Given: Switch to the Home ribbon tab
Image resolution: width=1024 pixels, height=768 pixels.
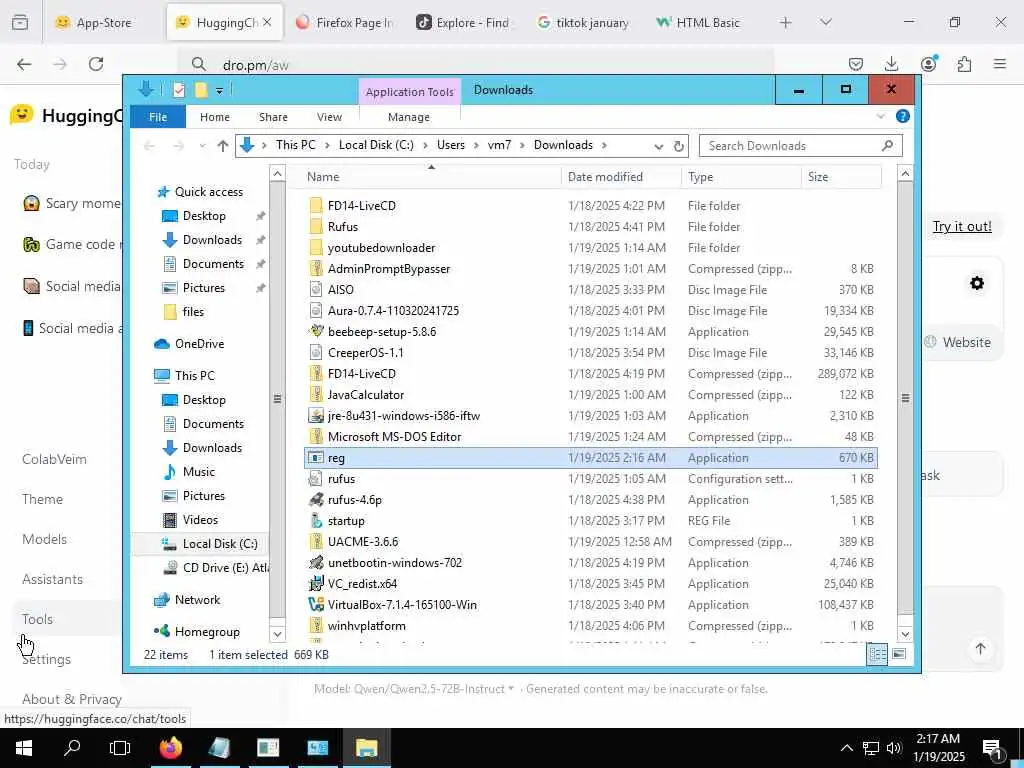Looking at the screenshot, I should point(215,117).
